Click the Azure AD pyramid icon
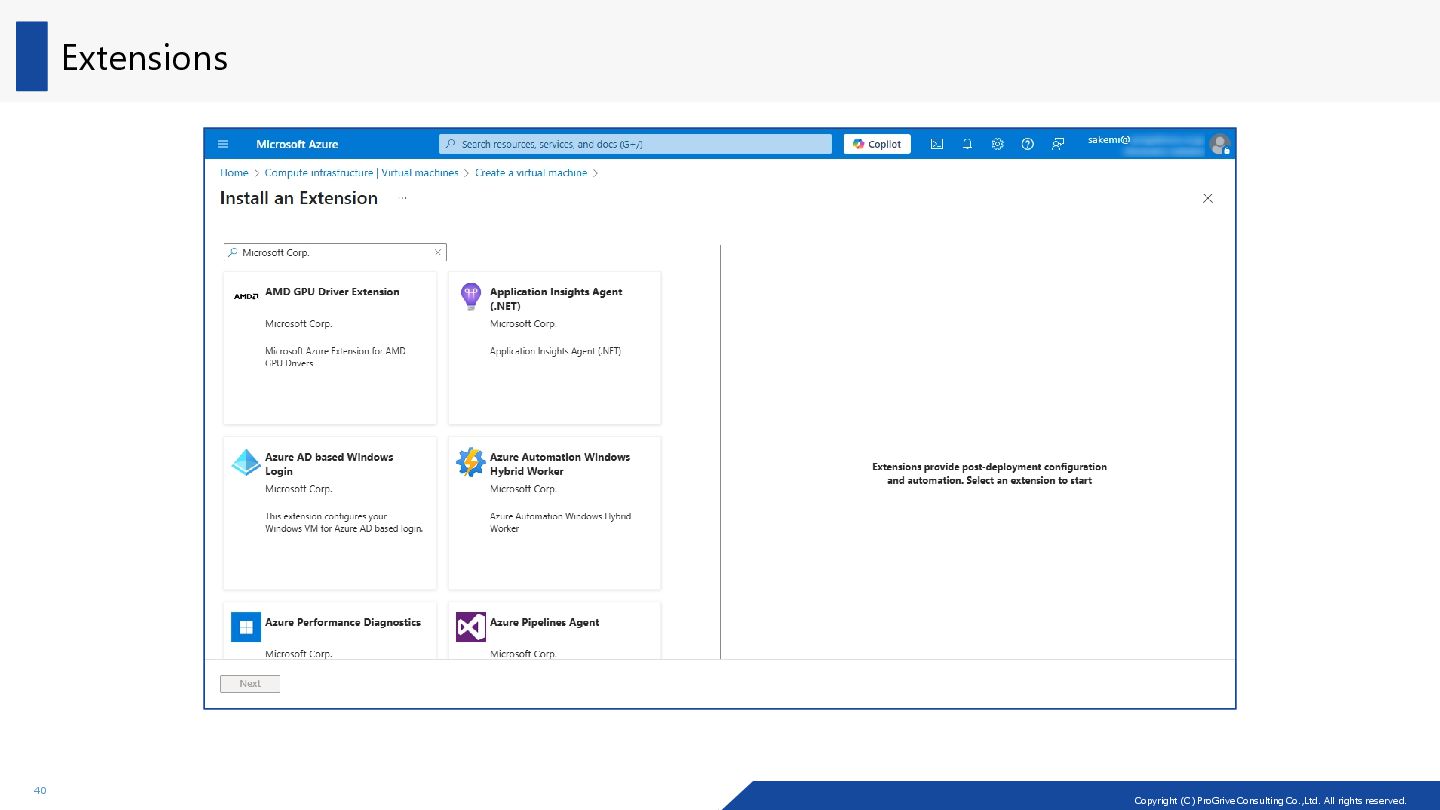This screenshot has width=1440, height=810. (x=246, y=462)
